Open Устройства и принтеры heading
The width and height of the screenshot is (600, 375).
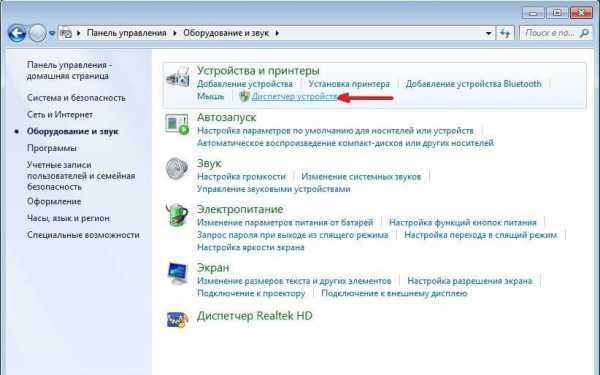click(258, 71)
